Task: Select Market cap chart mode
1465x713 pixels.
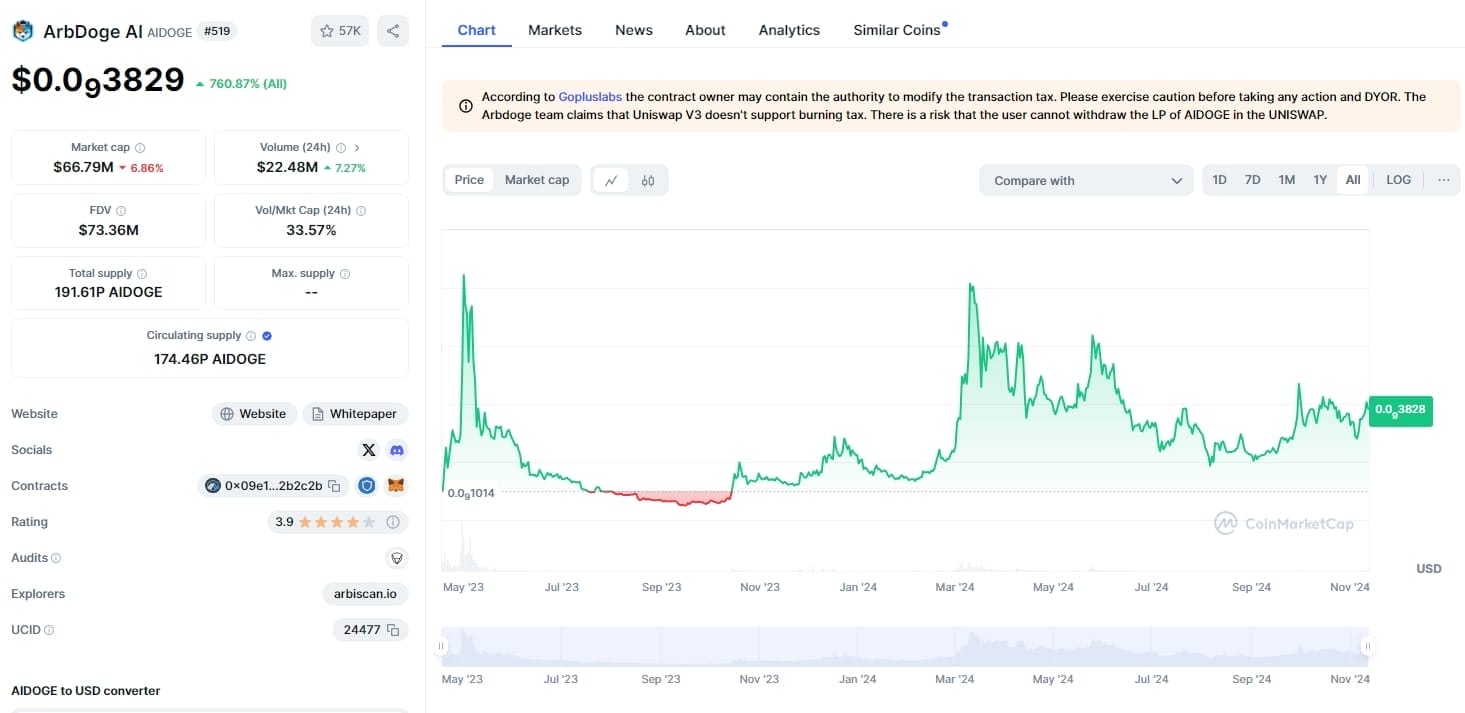Action: pos(537,180)
